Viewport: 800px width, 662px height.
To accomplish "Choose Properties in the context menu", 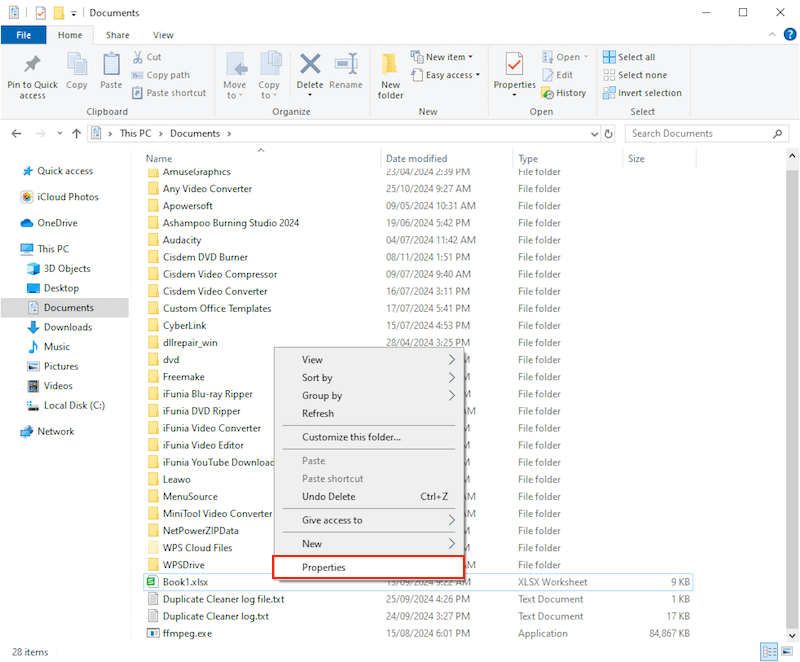I will click(x=368, y=567).
